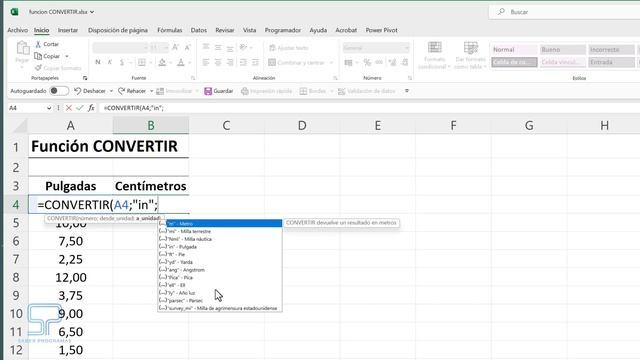The width and height of the screenshot is (640, 360).
Task: Click the Combinar y centrar button
Action: pos(297,62)
